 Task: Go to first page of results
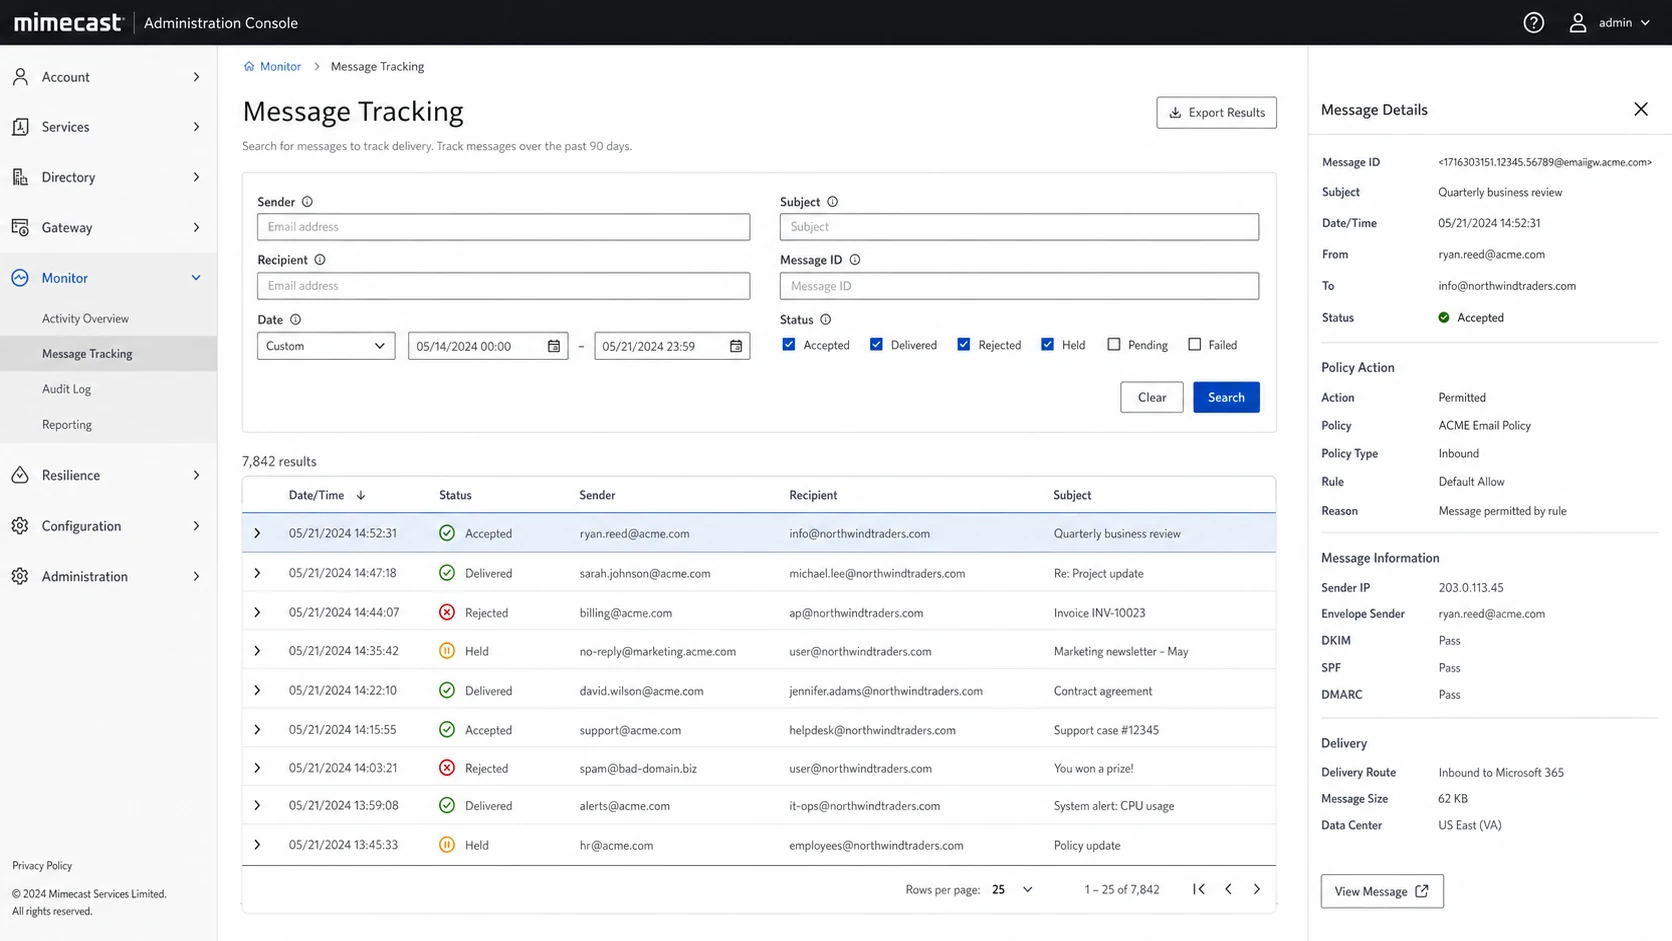(1199, 889)
